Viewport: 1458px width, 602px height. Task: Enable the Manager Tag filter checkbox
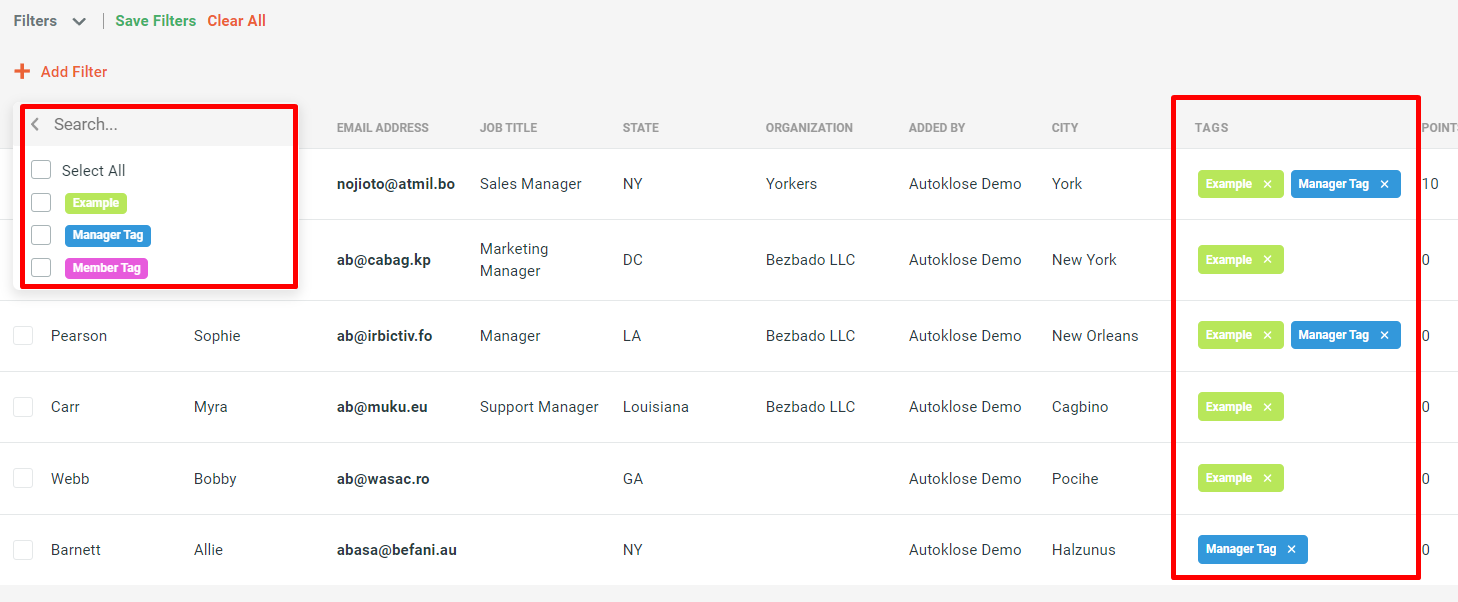coord(41,235)
